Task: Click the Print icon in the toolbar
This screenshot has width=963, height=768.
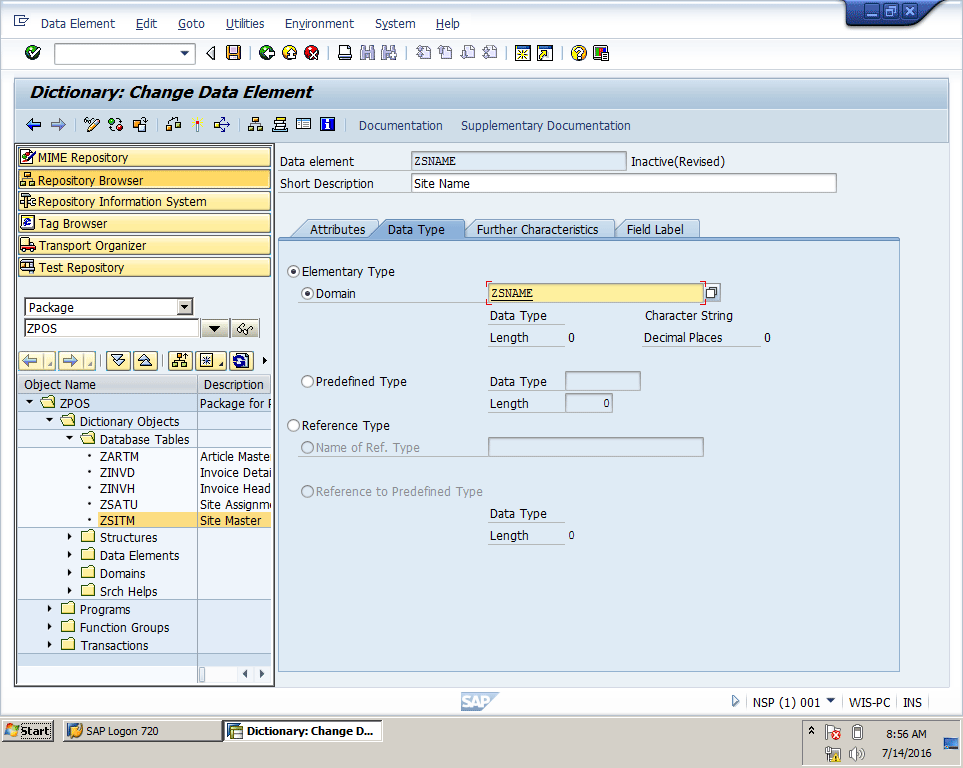Action: (344, 53)
